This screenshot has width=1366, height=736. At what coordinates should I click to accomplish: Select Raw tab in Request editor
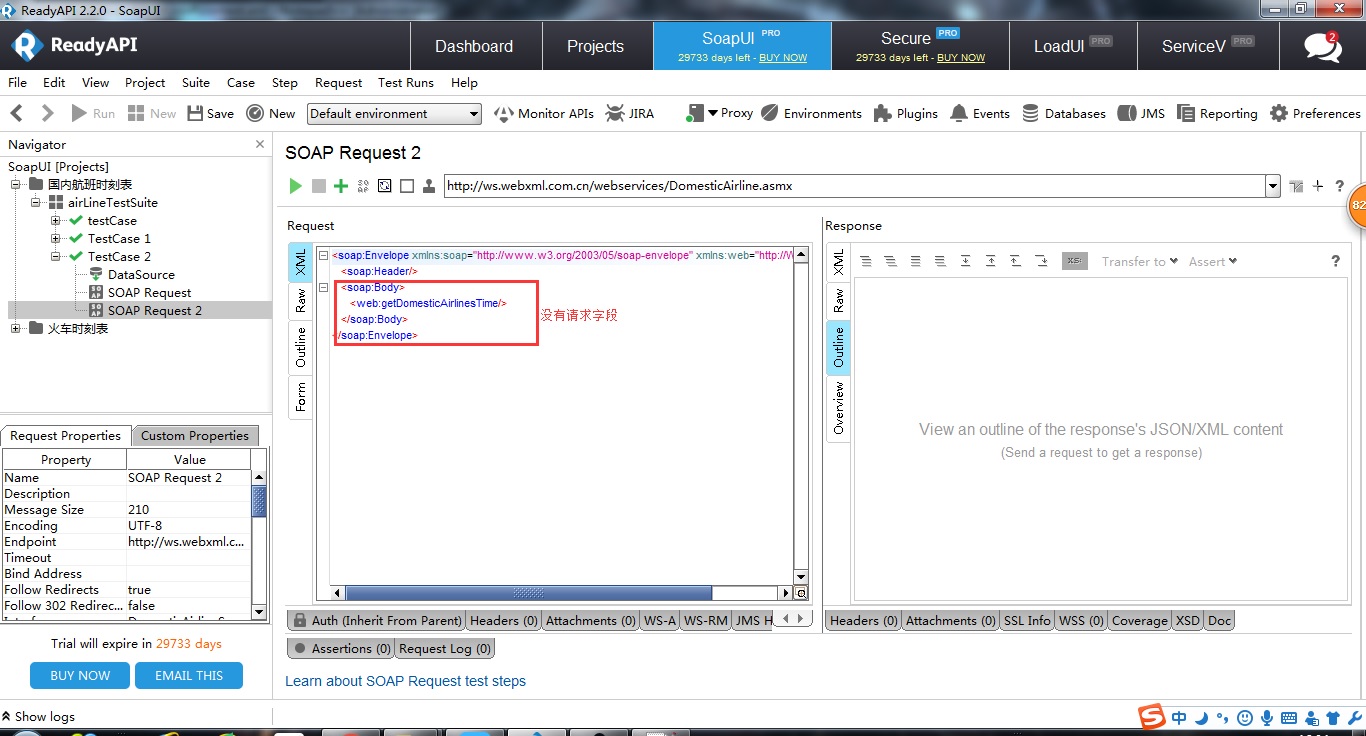click(x=301, y=299)
